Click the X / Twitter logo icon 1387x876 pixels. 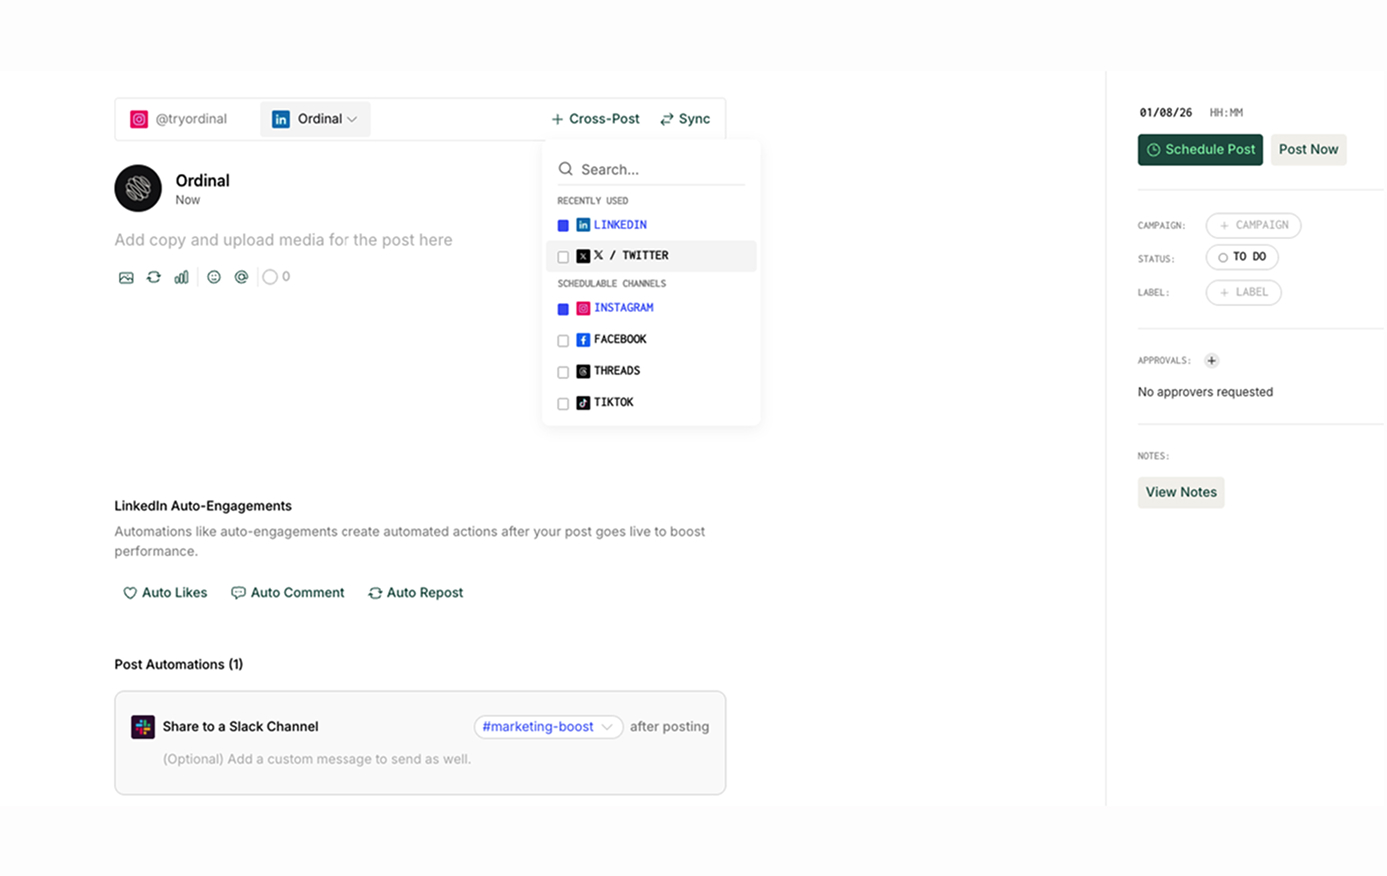click(x=583, y=256)
